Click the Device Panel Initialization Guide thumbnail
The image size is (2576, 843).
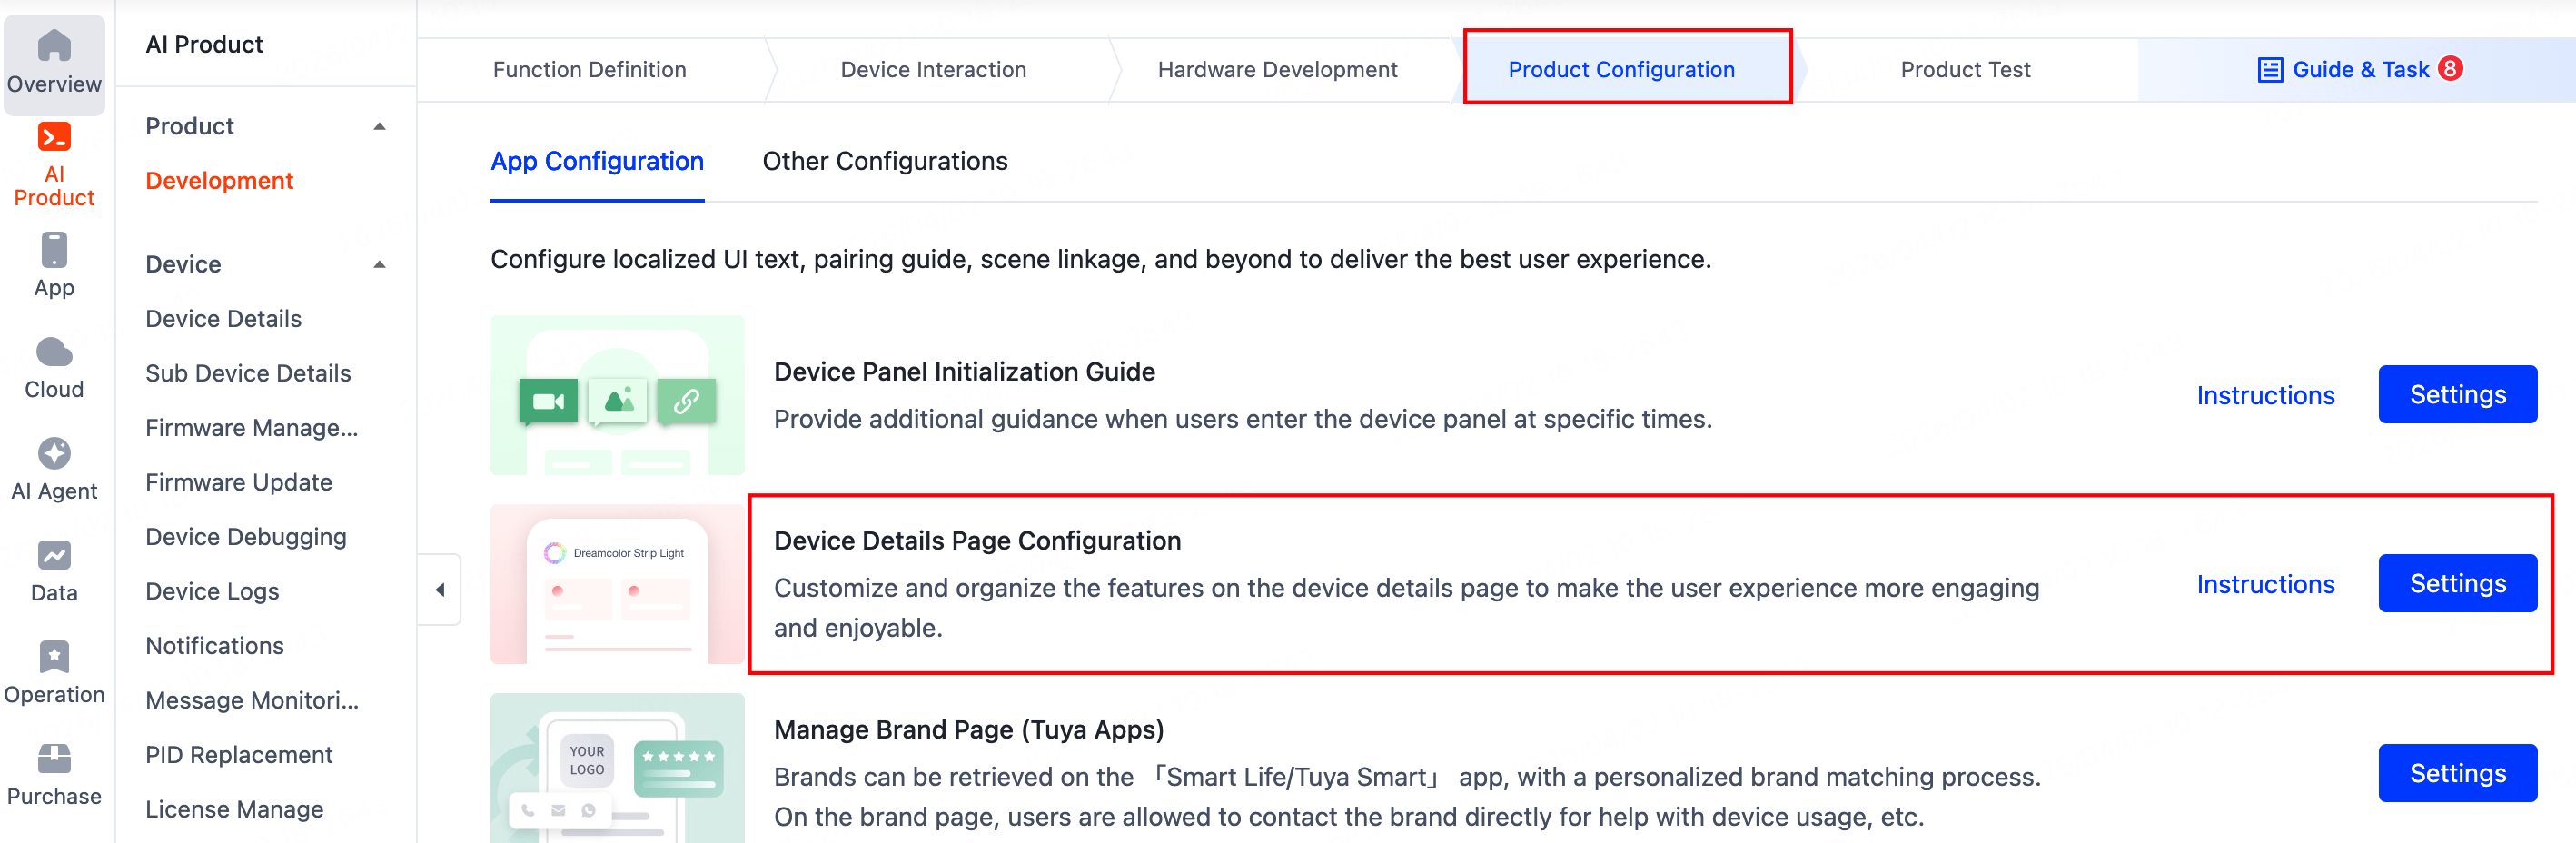point(617,396)
